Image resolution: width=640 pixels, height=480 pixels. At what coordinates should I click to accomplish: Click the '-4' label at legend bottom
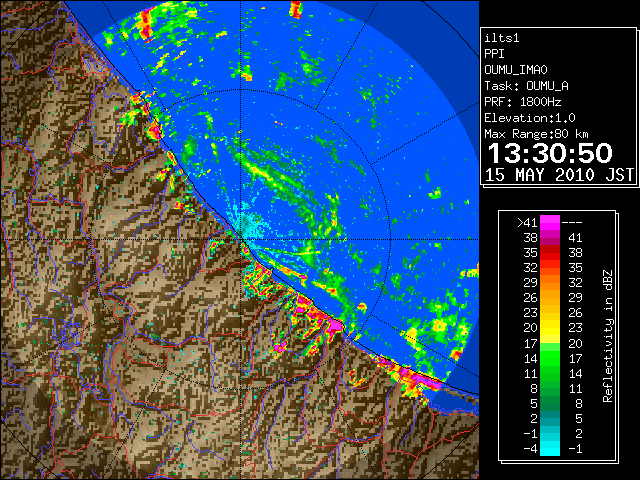(530, 449)
